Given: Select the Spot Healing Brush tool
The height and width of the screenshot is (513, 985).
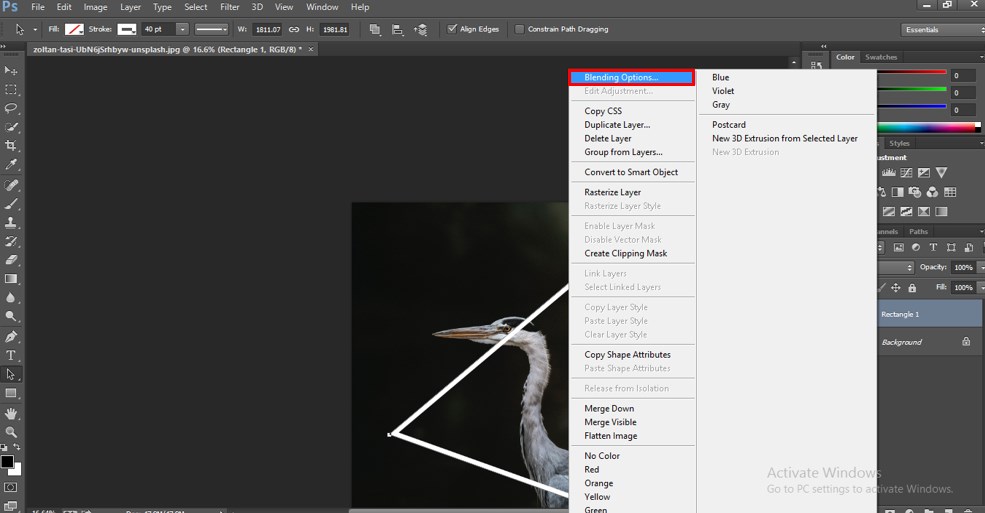Looking at the screenshot, I should click(x=11, y=185).
